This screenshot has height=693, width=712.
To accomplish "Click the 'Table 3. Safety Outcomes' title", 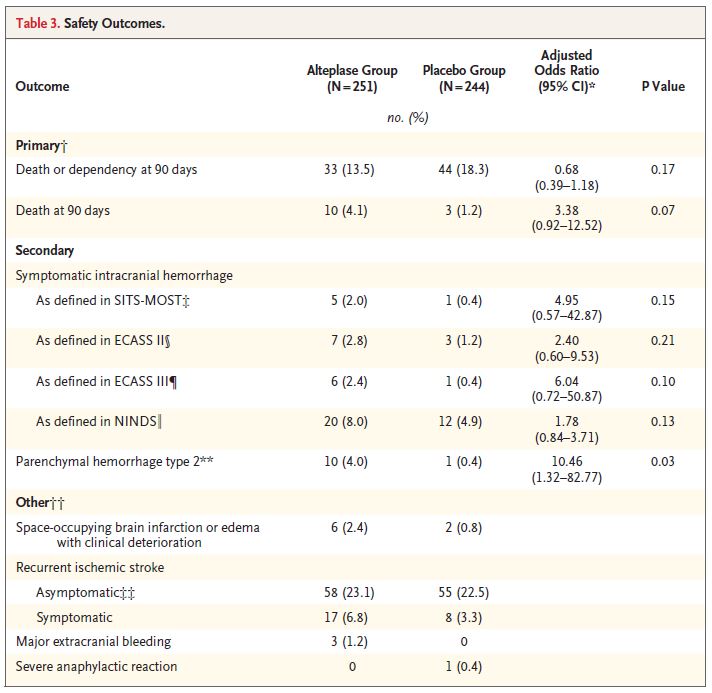I will point(90,23).
